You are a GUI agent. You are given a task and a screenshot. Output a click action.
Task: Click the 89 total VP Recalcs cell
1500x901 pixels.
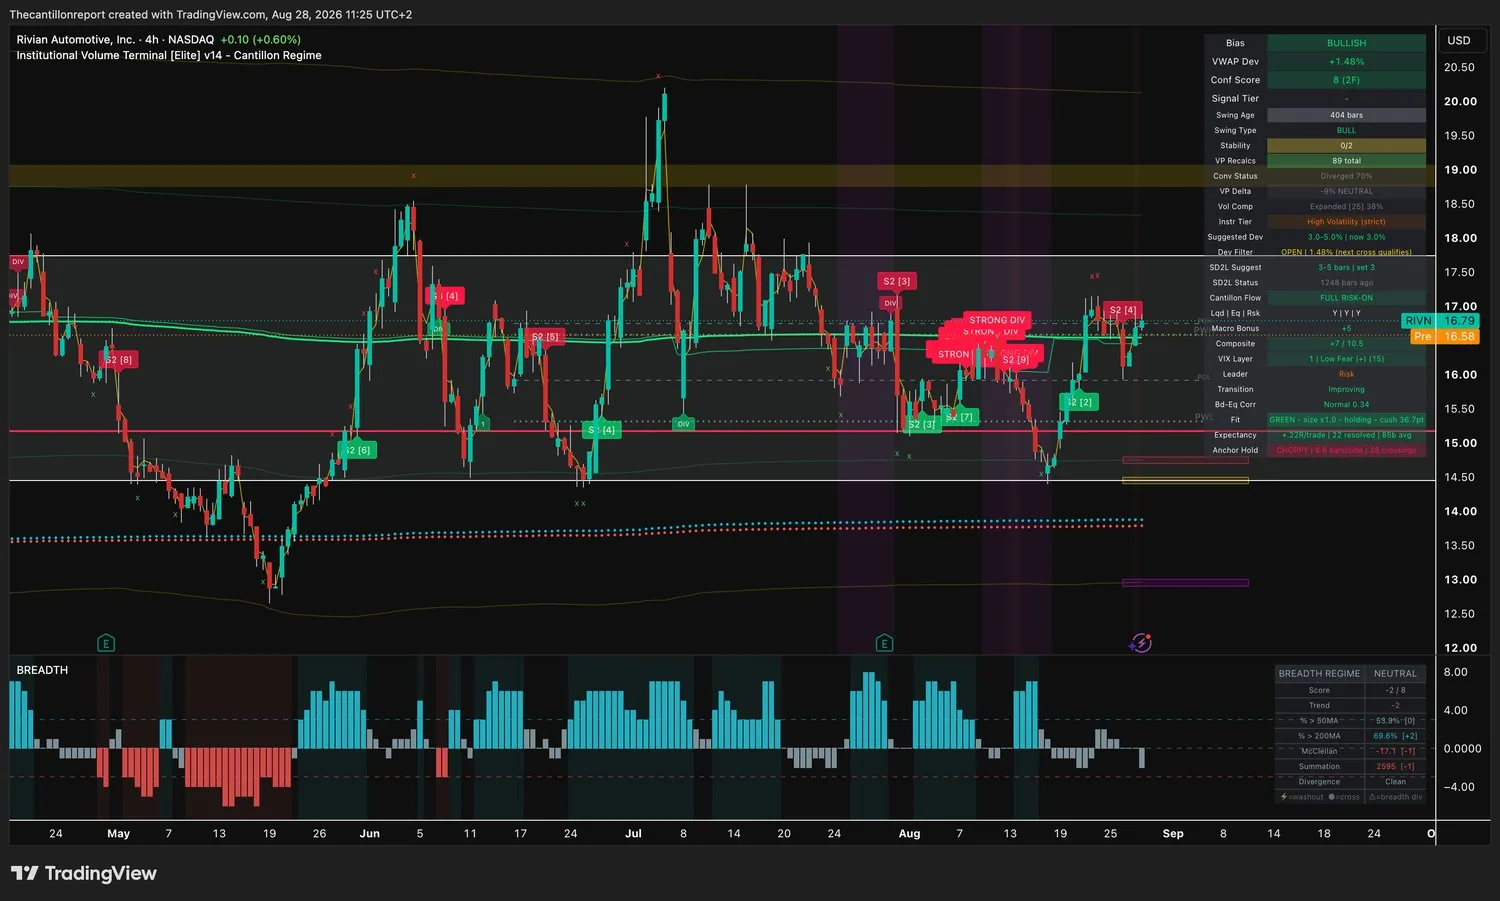(1346, 160)
